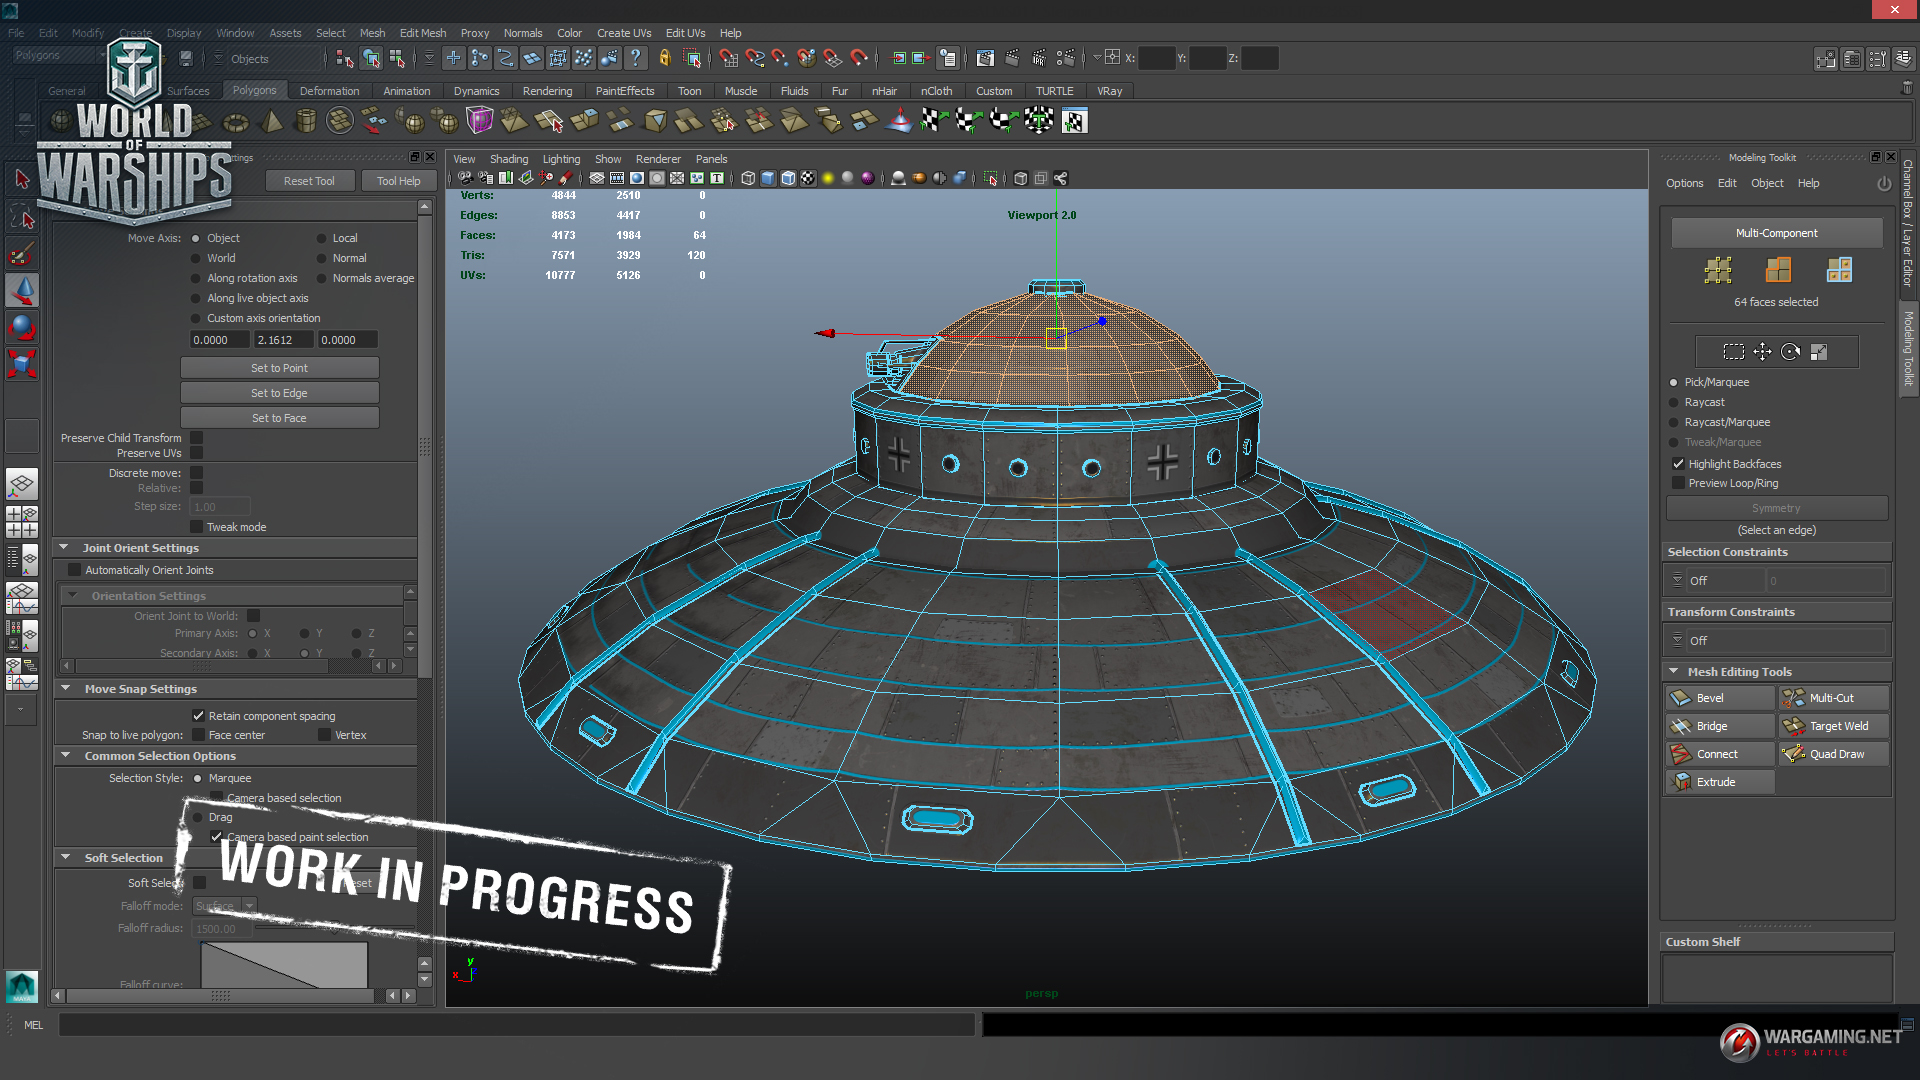Open the Create UVs menu

624,33
